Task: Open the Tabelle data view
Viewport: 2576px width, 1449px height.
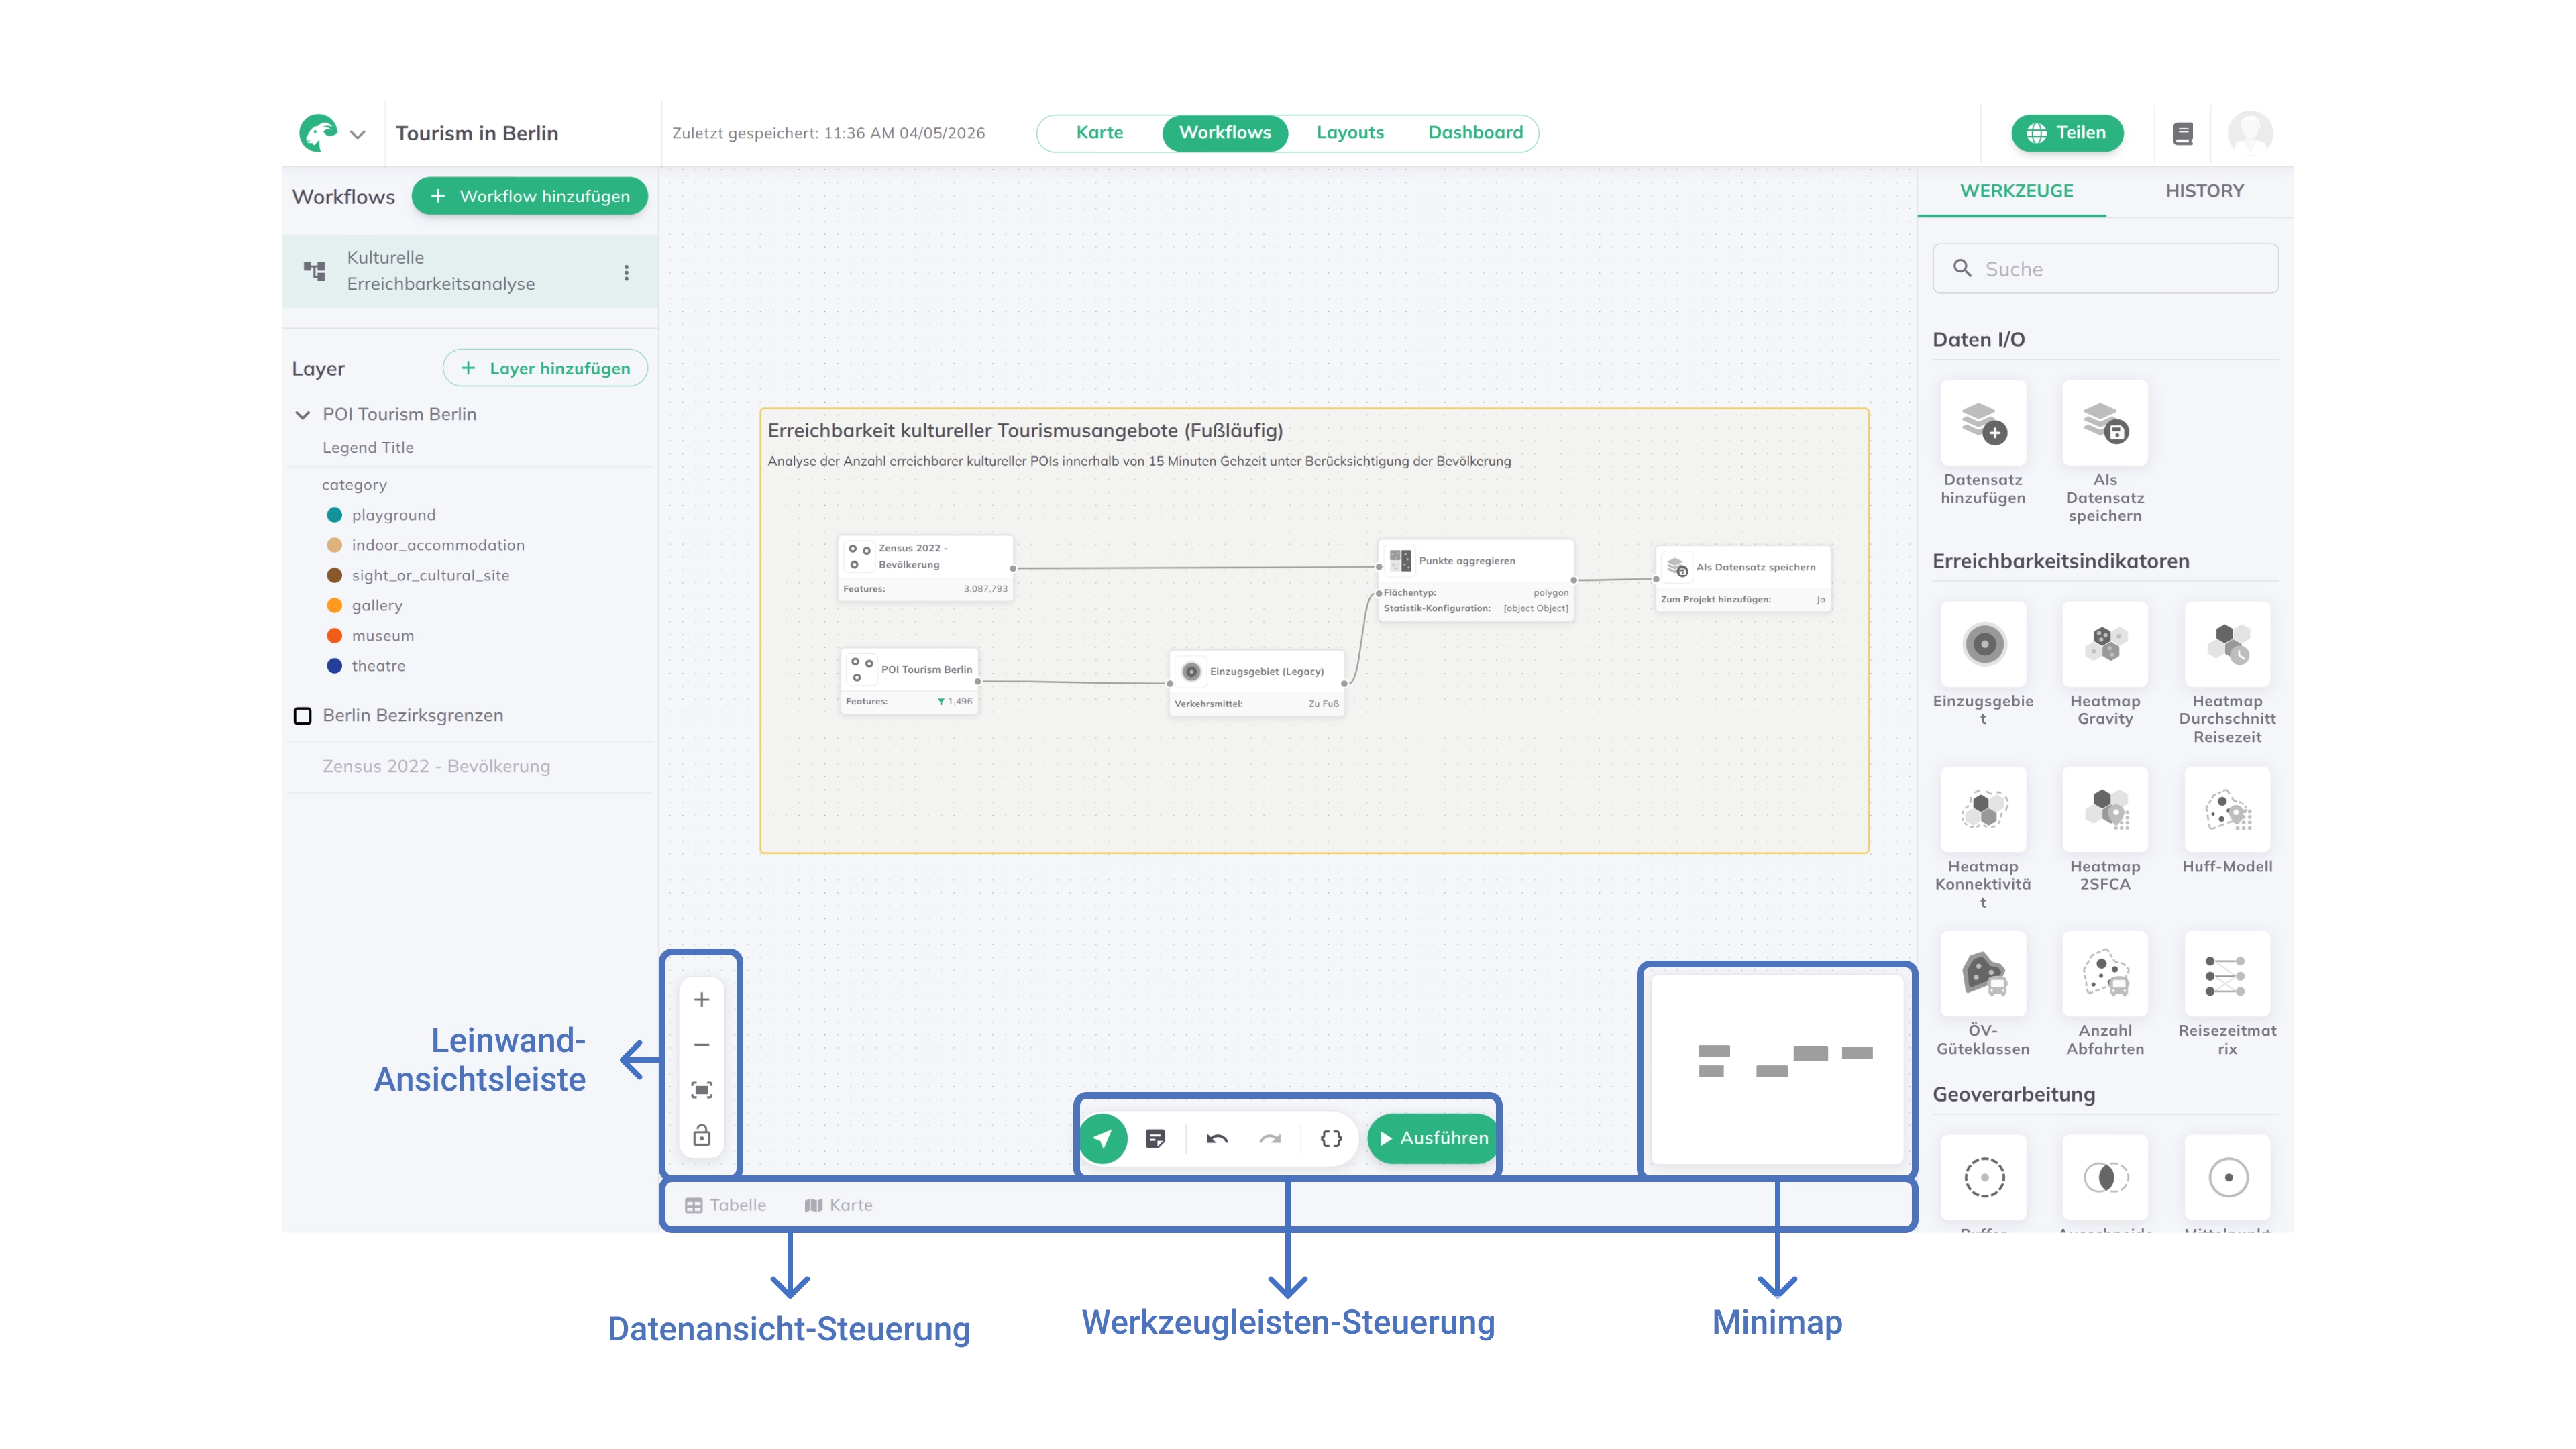Action: [725, 1206]
